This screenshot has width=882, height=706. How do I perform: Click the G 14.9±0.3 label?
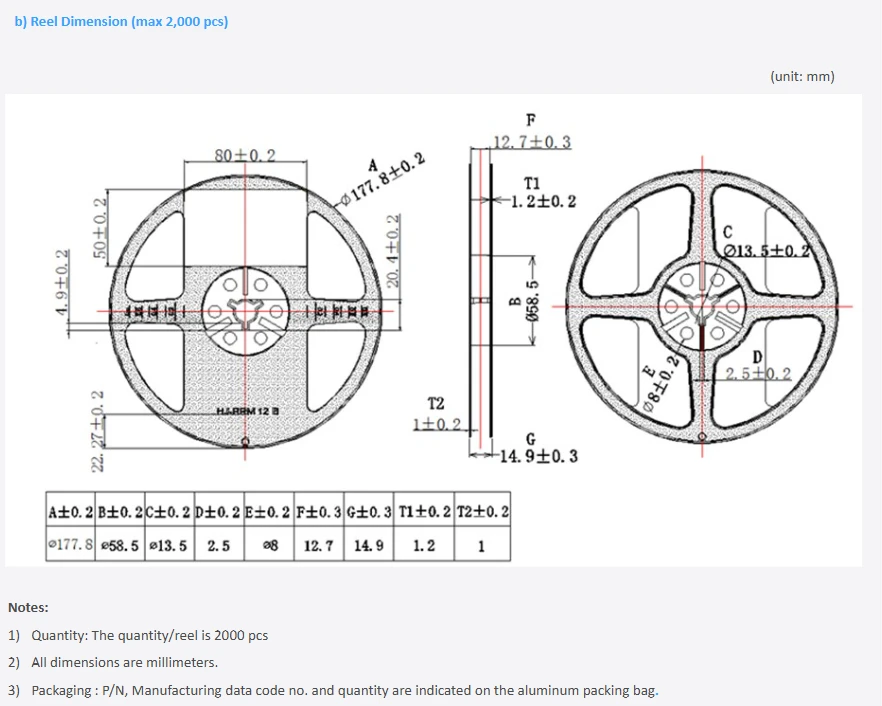[538, 448]
